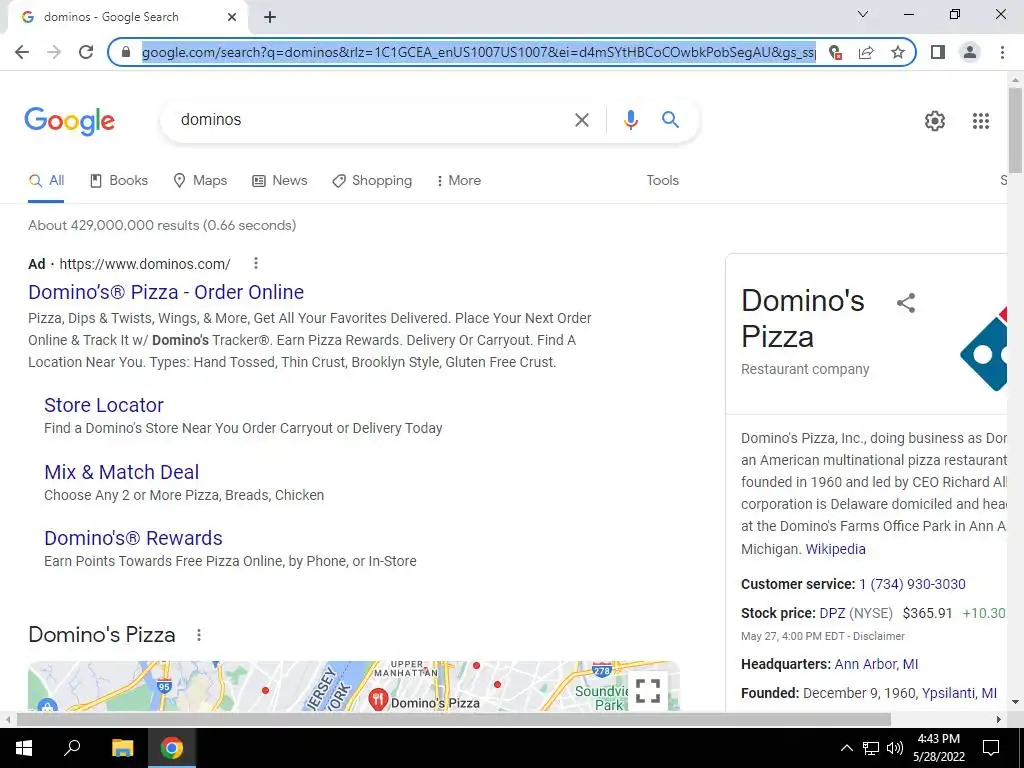Open the Windows Start menu
This screenshot has width=1024, height=768.
click(24, 748)
